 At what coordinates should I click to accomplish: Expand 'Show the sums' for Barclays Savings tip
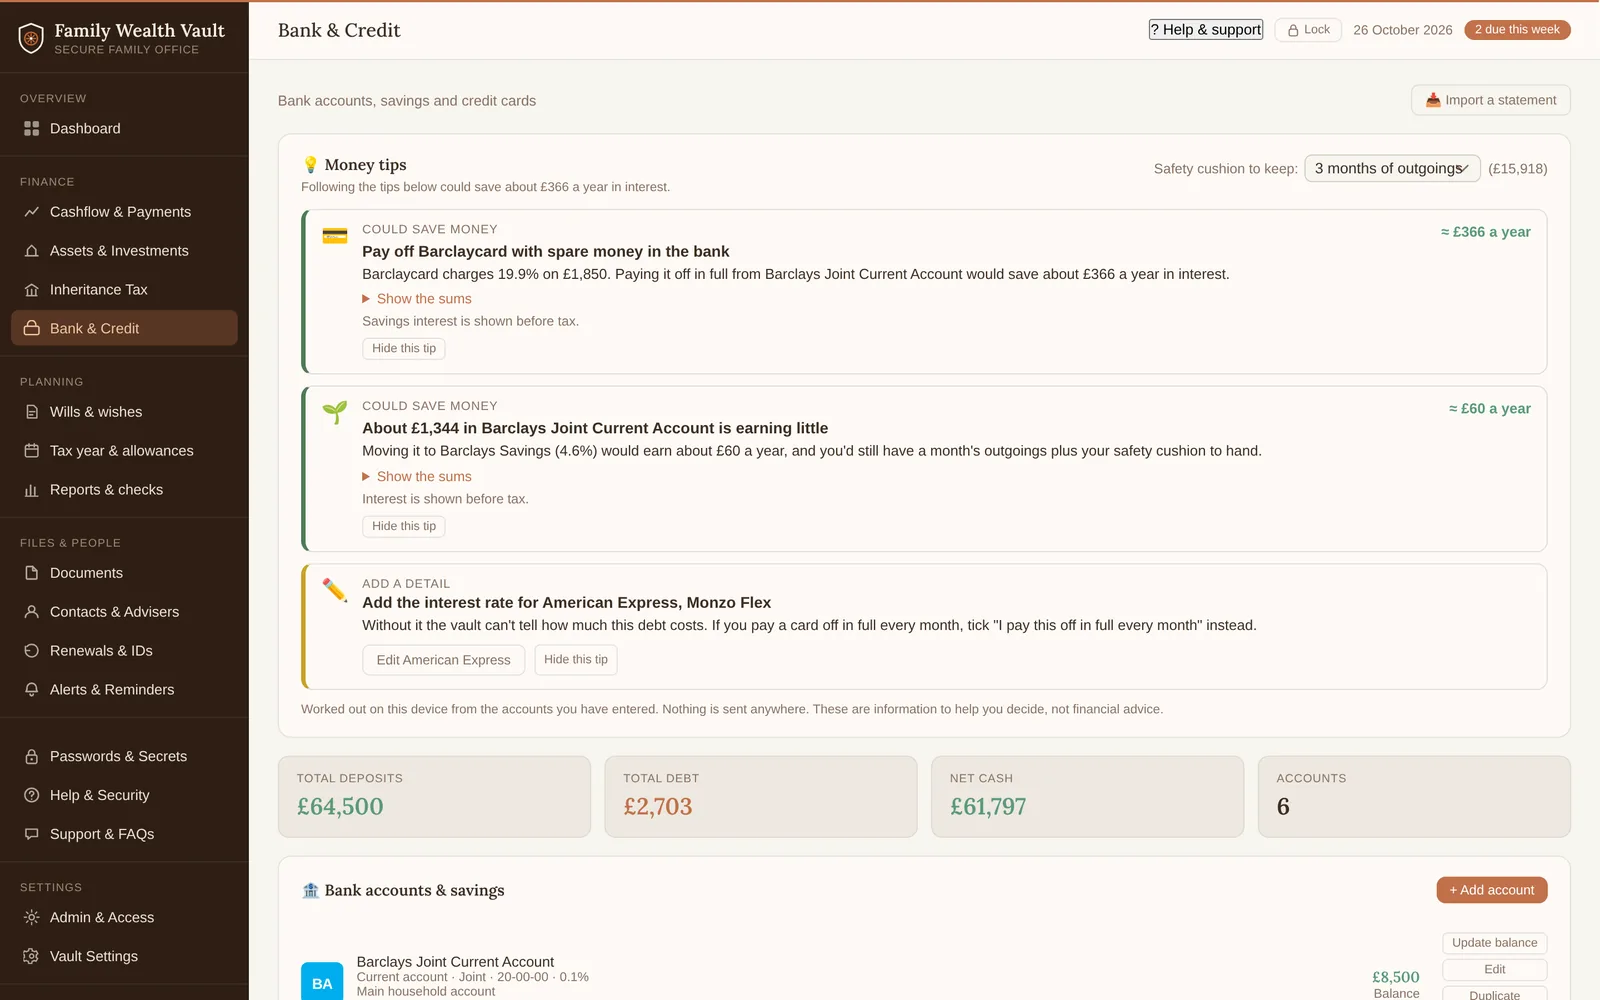417,477
